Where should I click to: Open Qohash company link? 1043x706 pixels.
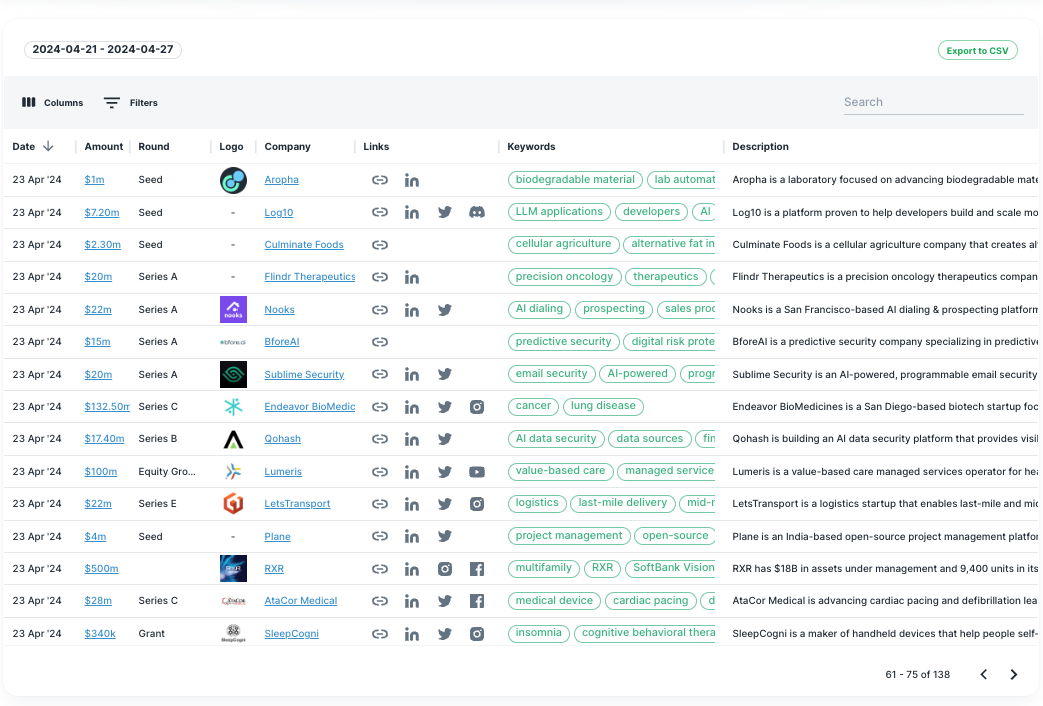(283, 439)
